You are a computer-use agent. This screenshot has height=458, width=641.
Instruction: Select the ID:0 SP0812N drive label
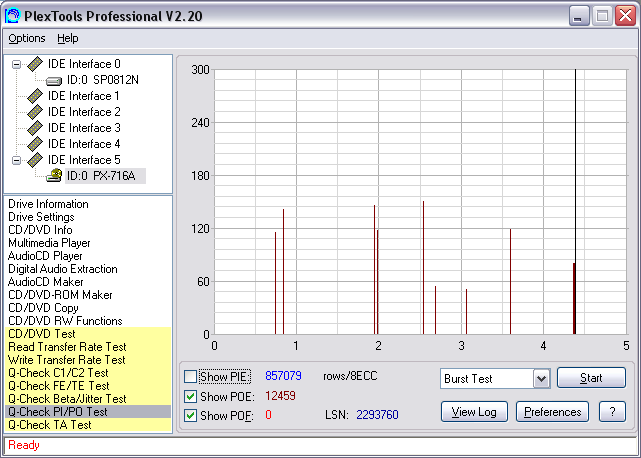coord(103,80)
